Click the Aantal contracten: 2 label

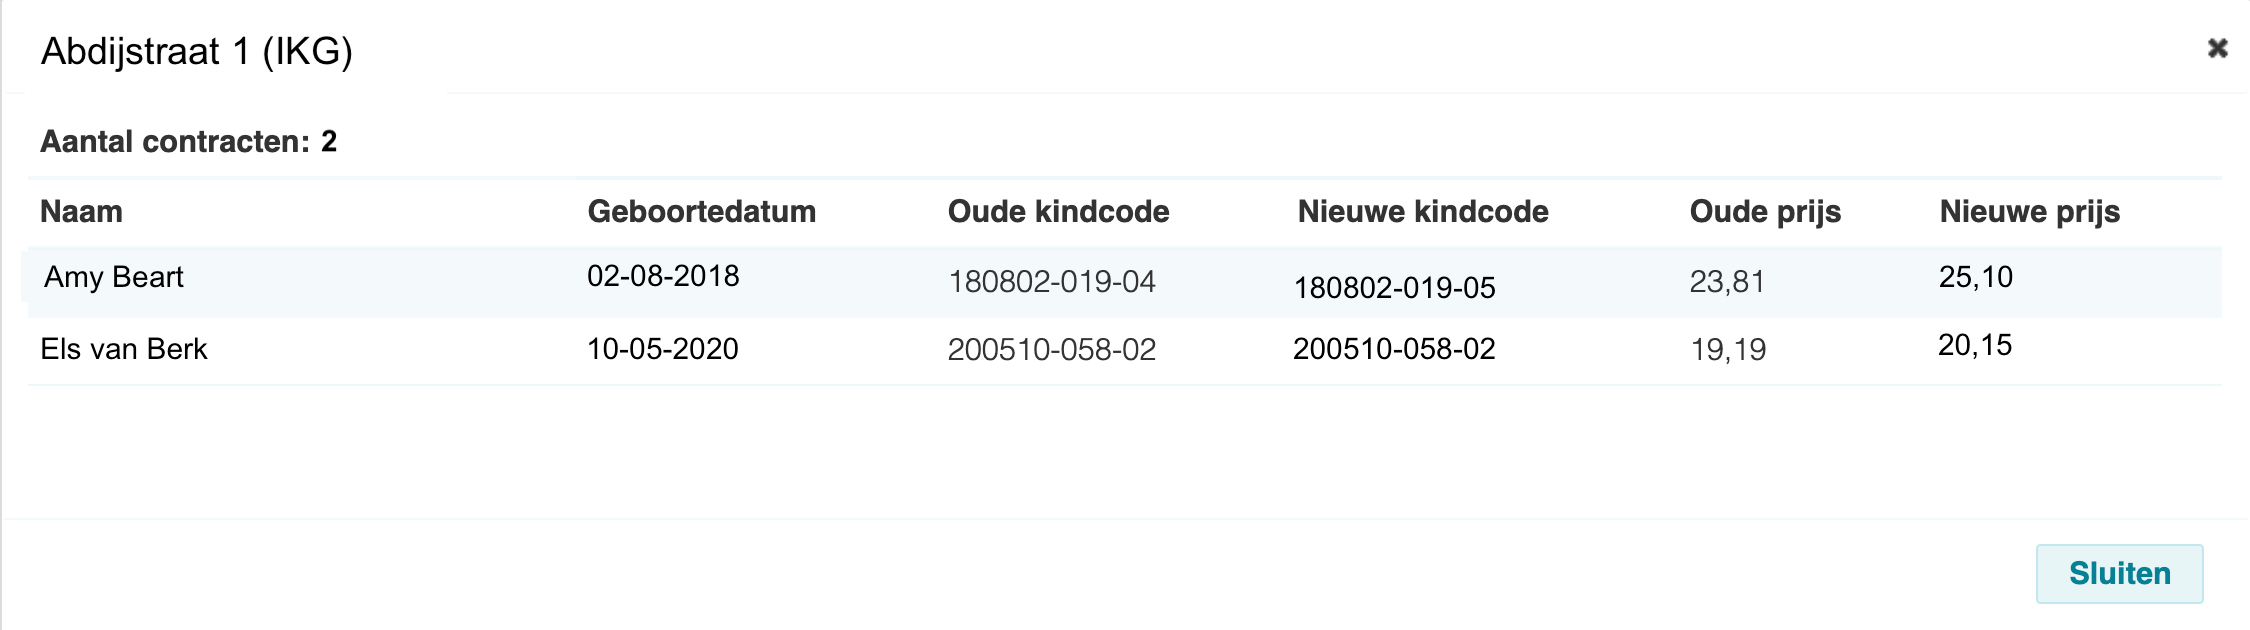click(188, 142)
